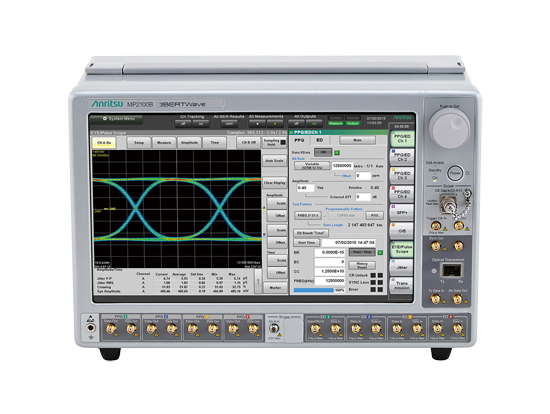The height and width of the screenshot is (414, 550).
Task: Open the Variable bit rate selector
Action: [312, 166]
